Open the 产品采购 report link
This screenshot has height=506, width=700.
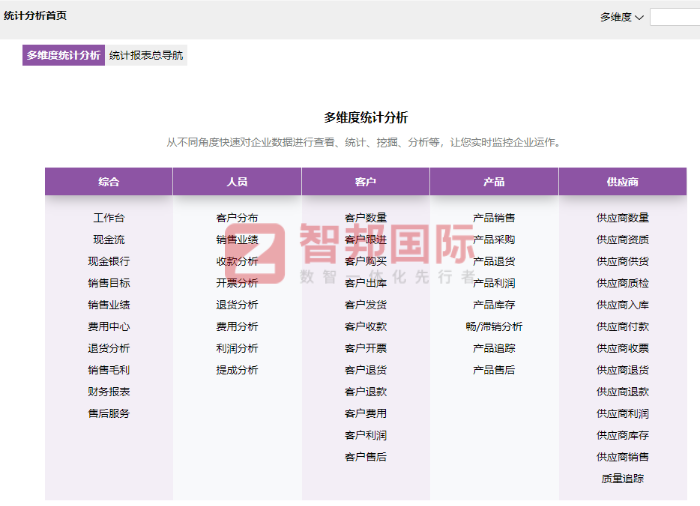494,240
